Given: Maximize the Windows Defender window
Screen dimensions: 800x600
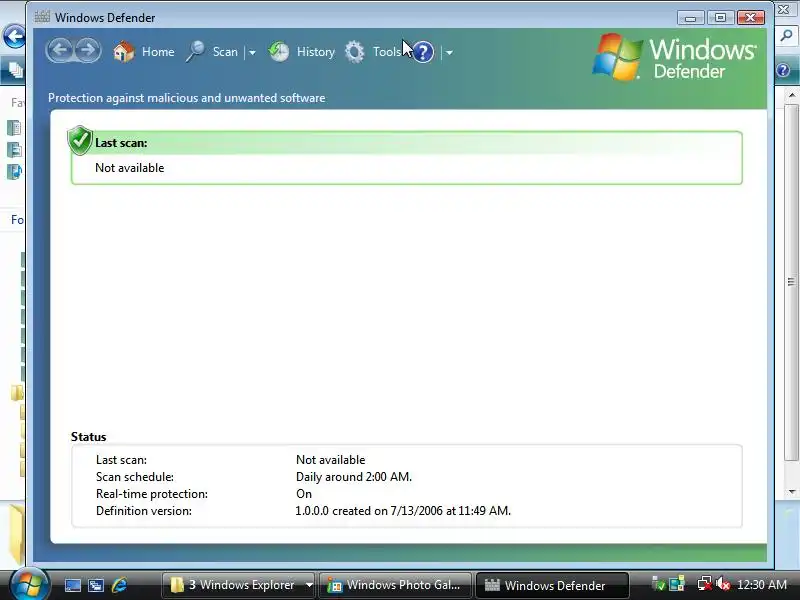Looking at the screenshot, I should (x=720, y=17).
